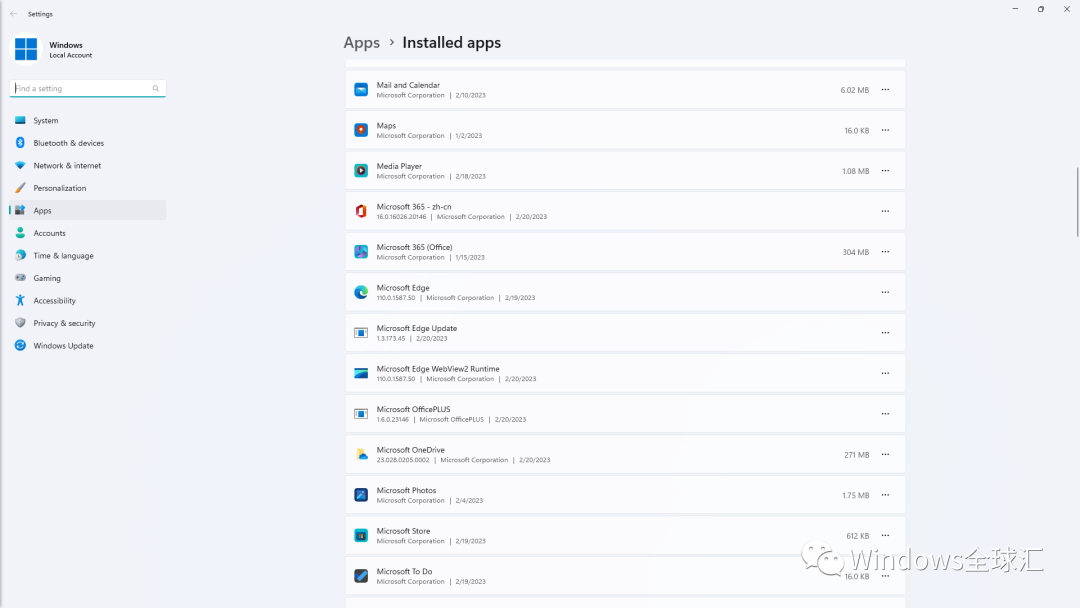Open more options for Microsoft Store

[885, 536]
